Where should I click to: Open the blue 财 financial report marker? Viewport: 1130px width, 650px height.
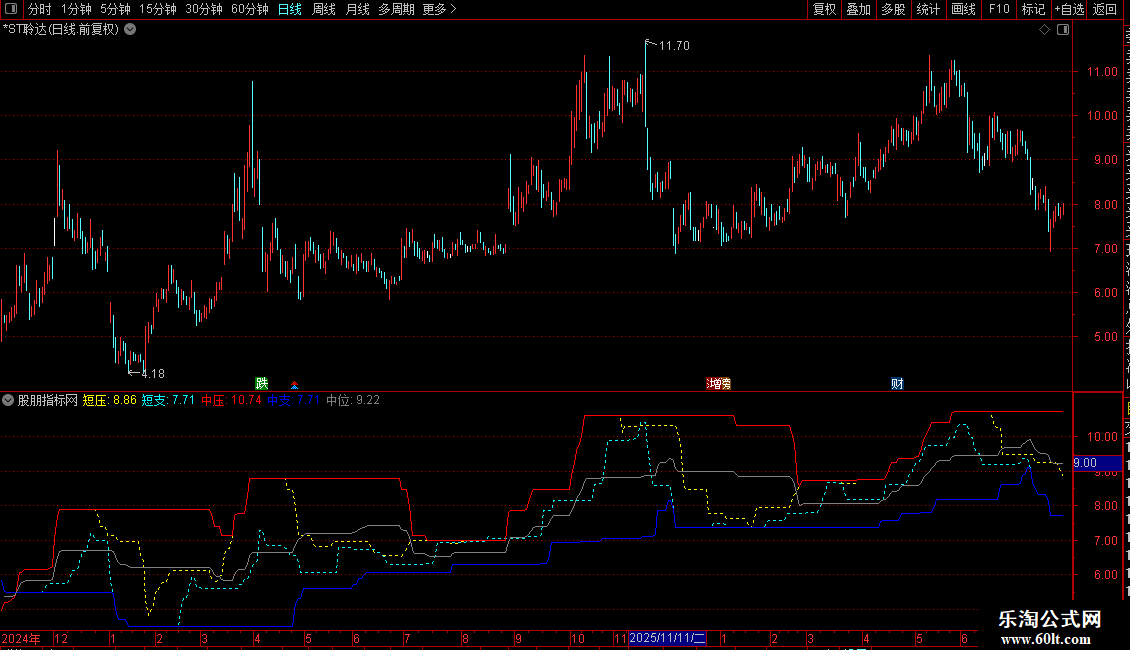(x=897, y=383)
